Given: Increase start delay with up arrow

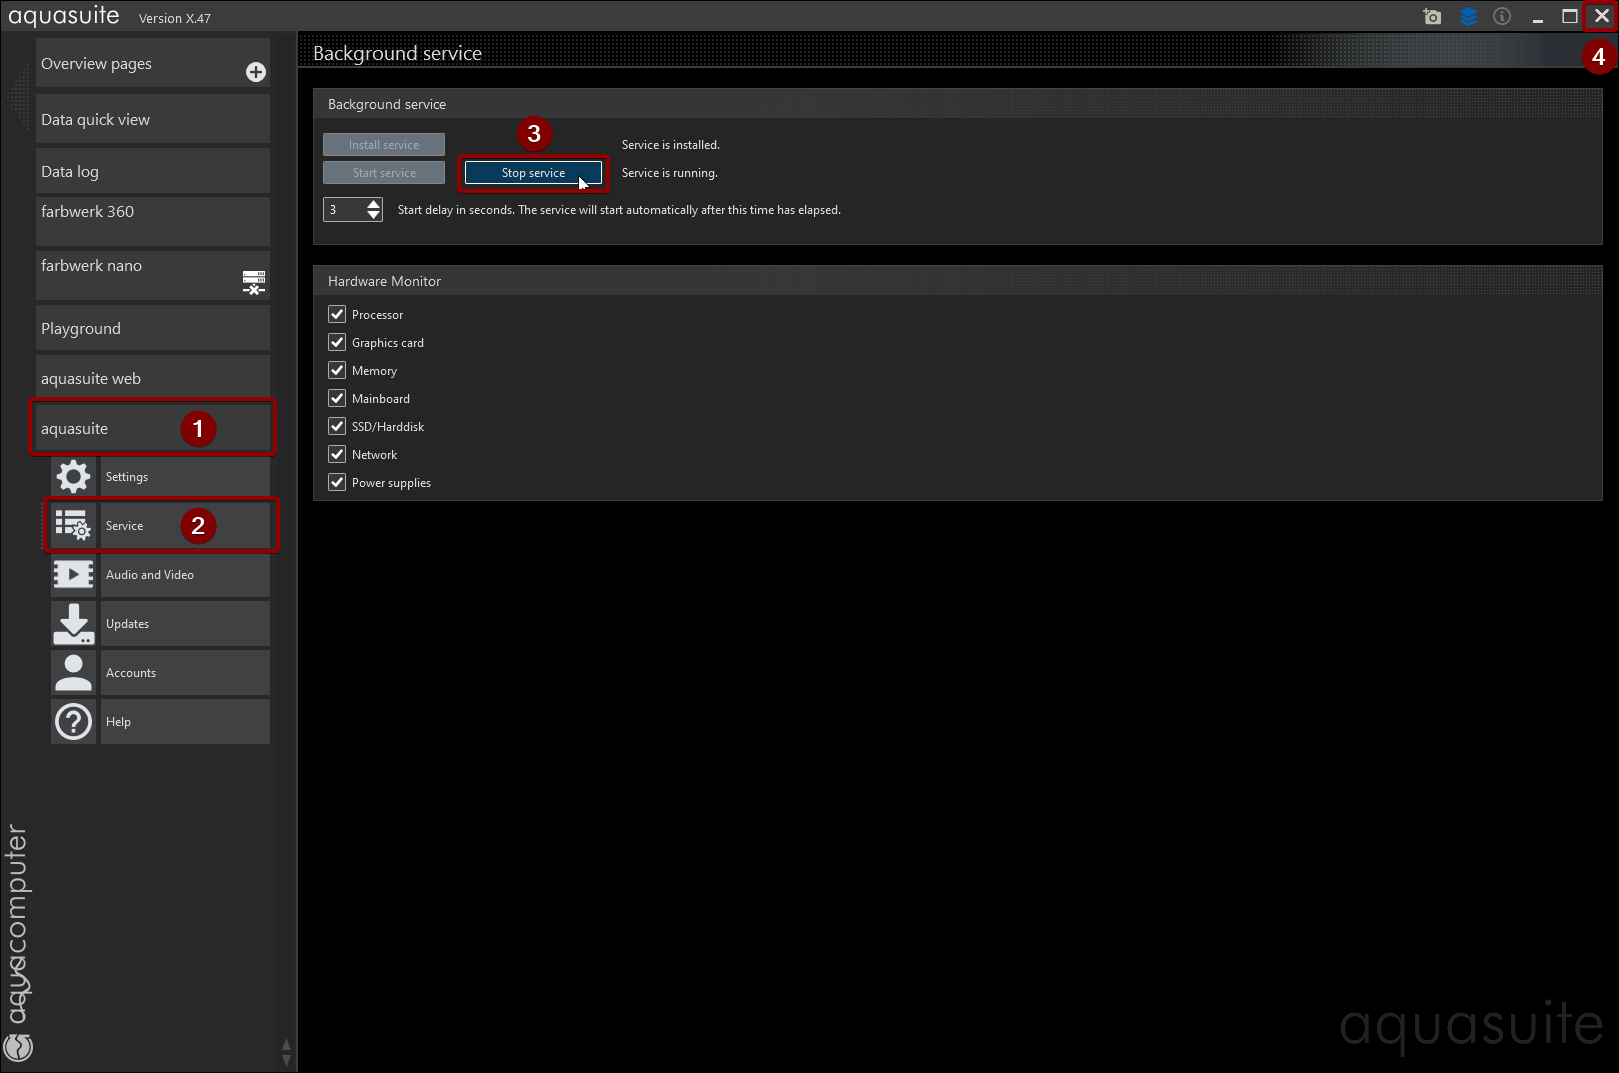Looking at the screenshot, I should click(x=374, y=204).
